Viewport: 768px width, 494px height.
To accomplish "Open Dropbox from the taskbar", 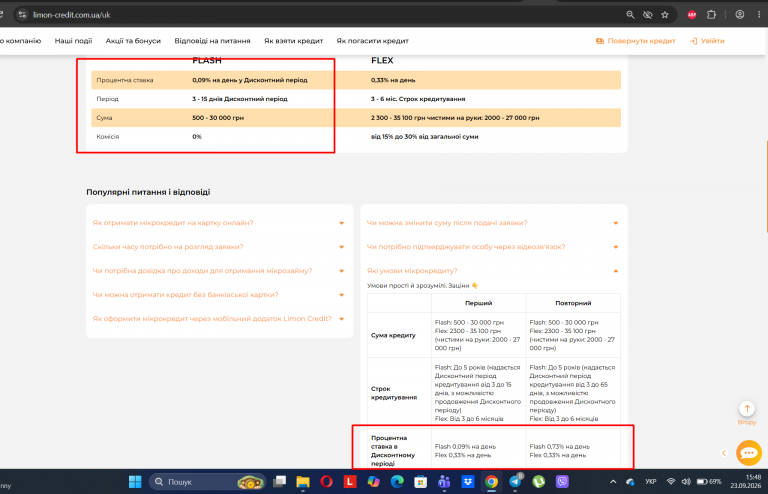I will (468, 482).
